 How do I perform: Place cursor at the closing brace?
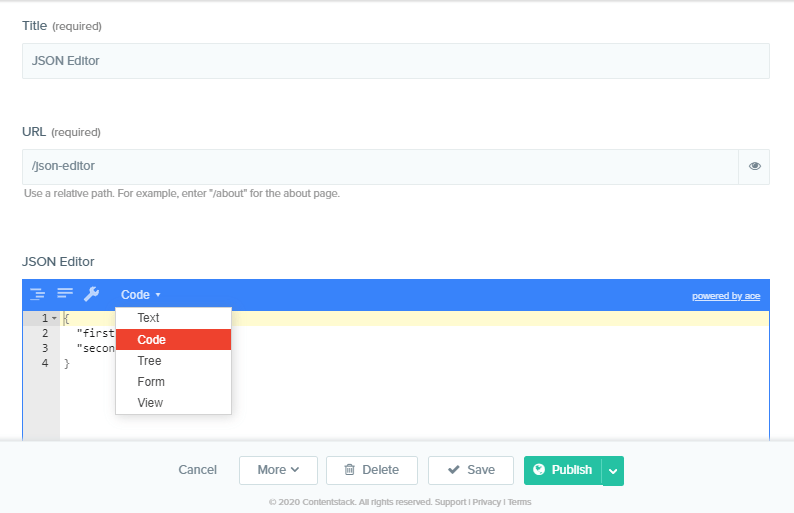point(66,363)
